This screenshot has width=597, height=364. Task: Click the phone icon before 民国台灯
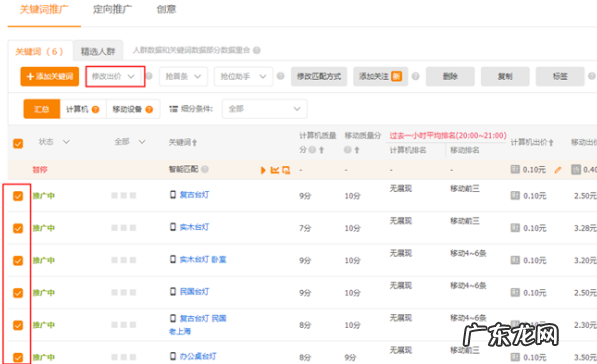[173, 292]
